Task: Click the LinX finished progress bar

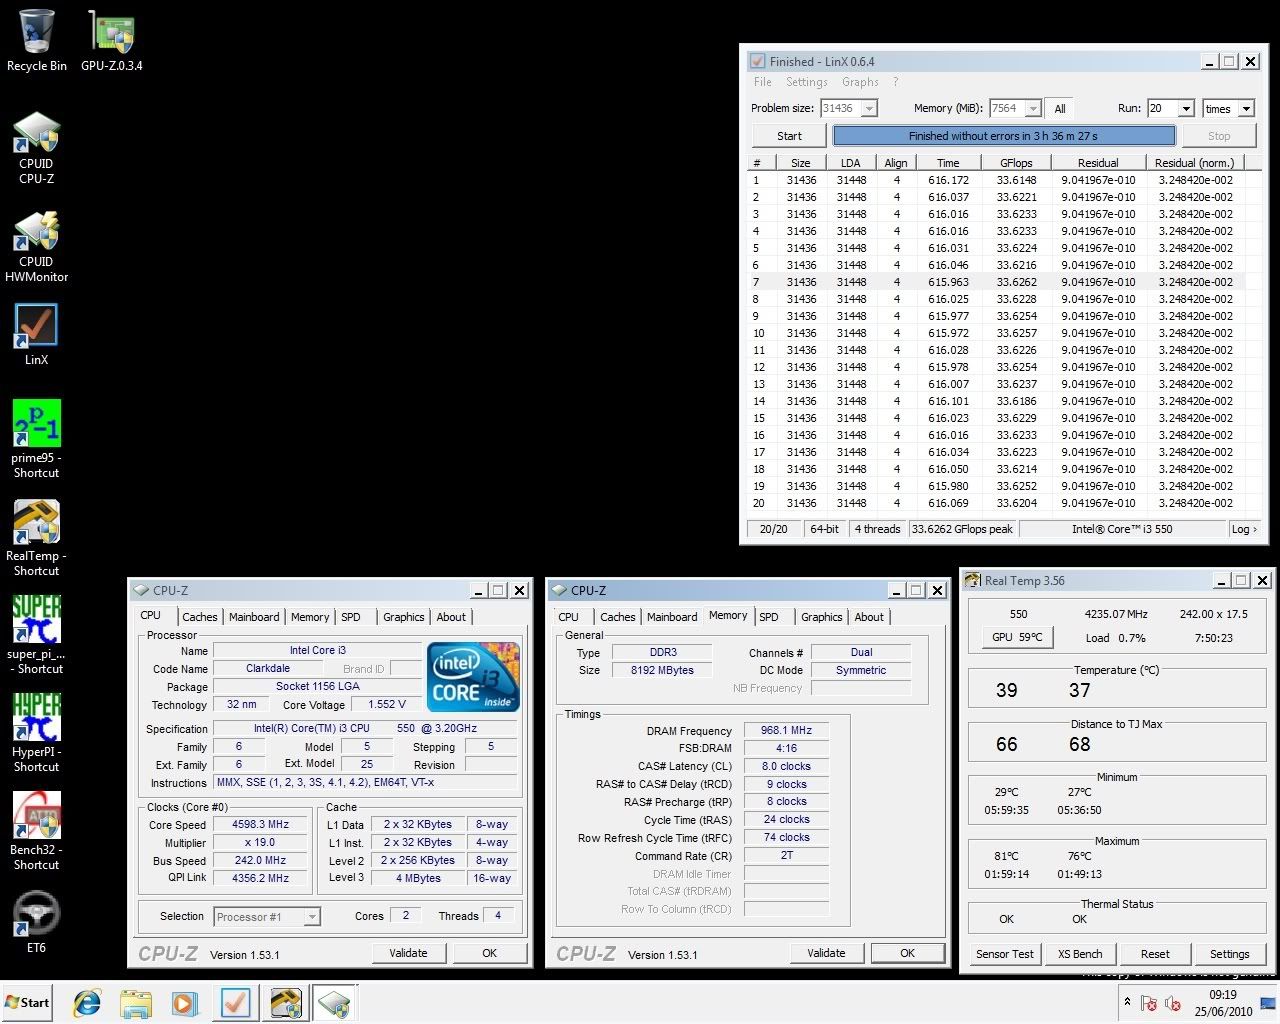Action: point(1003,136)
